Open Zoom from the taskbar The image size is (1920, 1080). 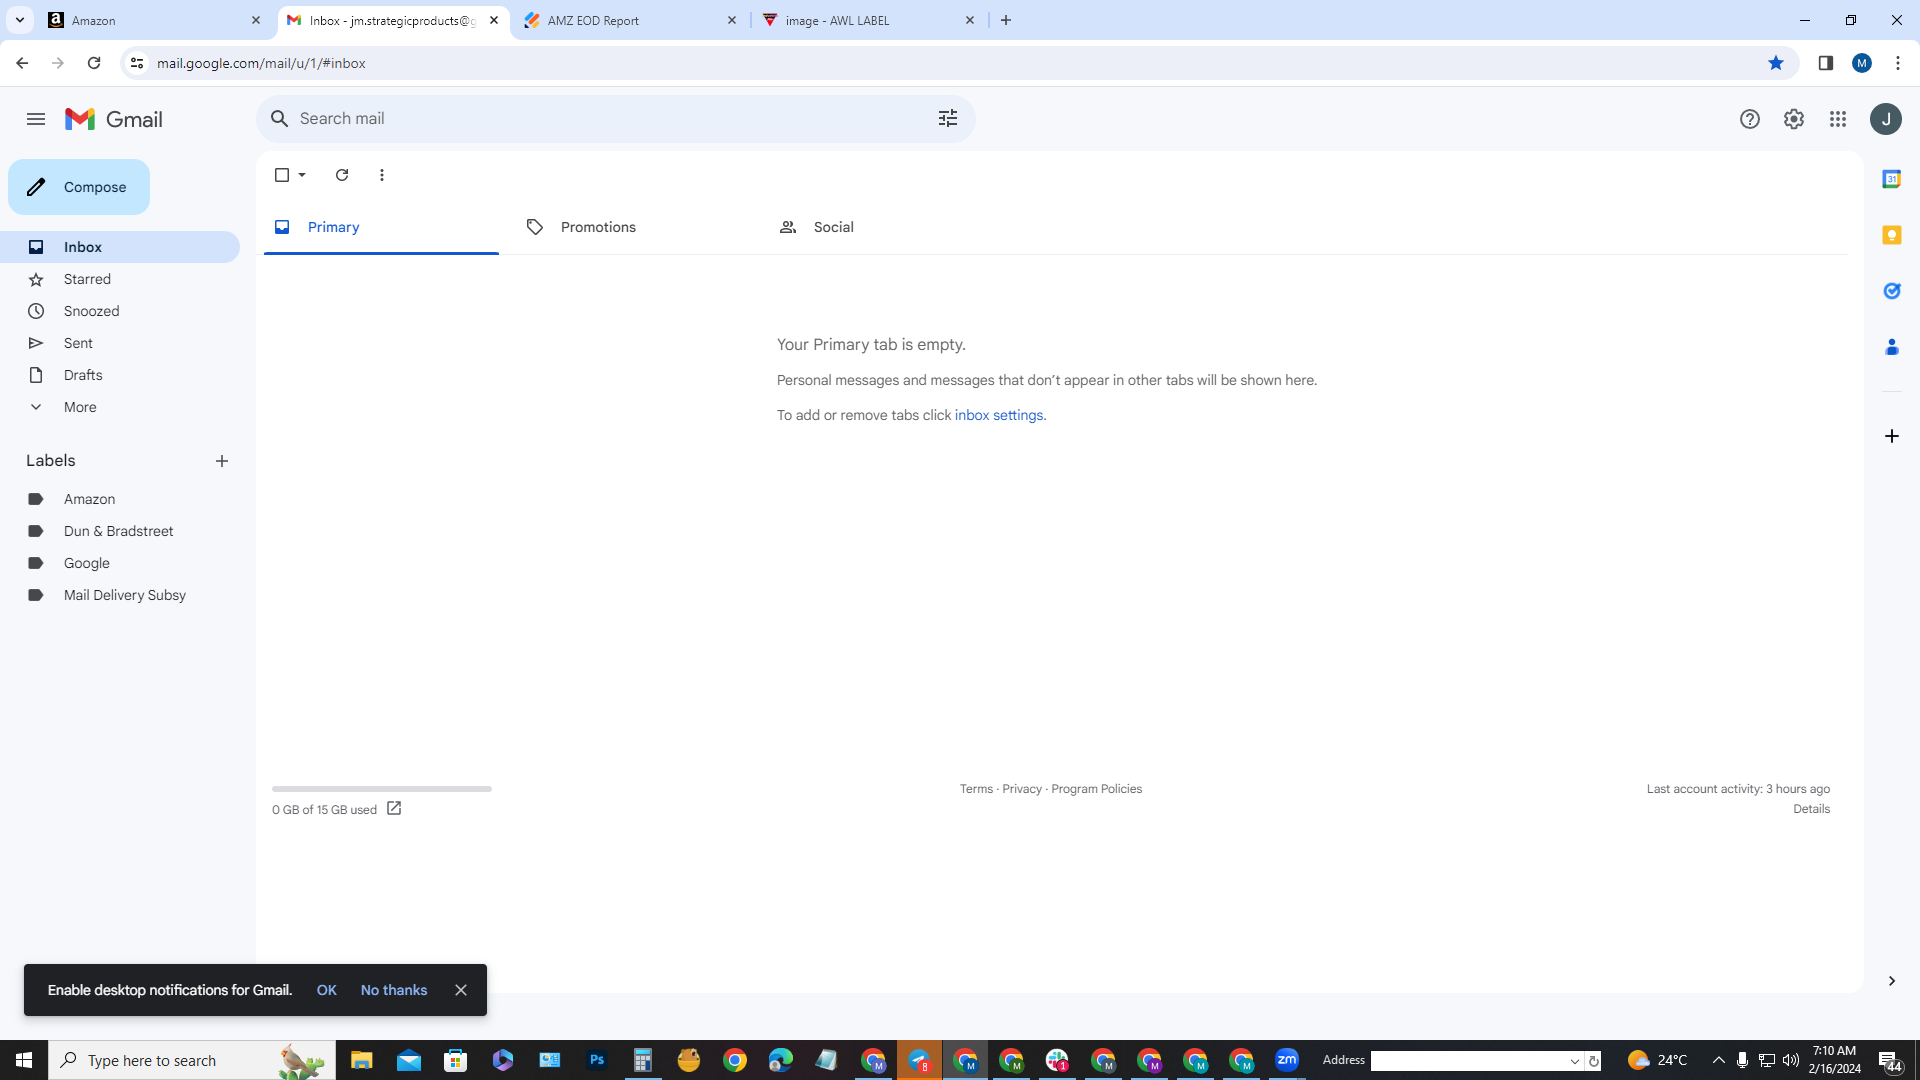click(1287, 1060)
